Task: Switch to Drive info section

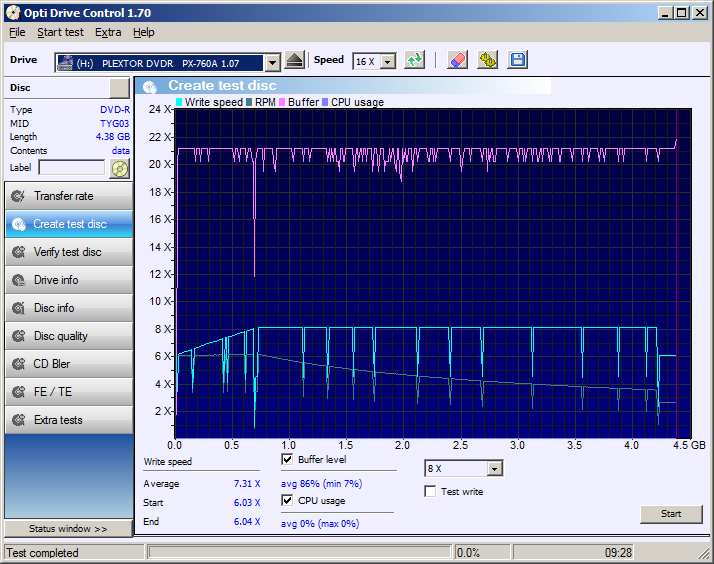Action: [69, 280]
